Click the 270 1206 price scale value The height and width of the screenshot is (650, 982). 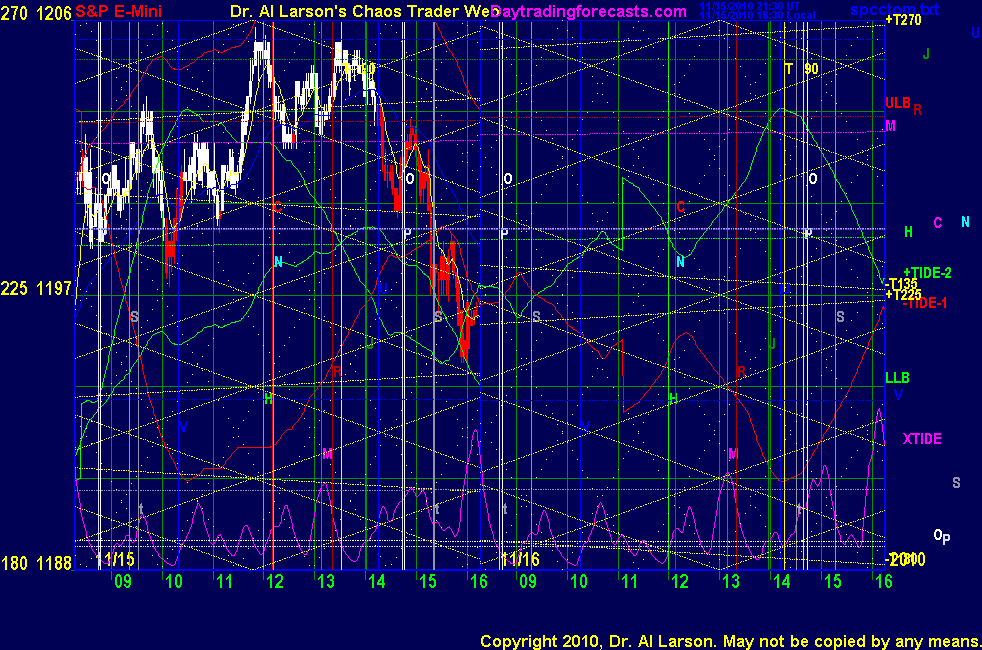(x=36, y=13)
